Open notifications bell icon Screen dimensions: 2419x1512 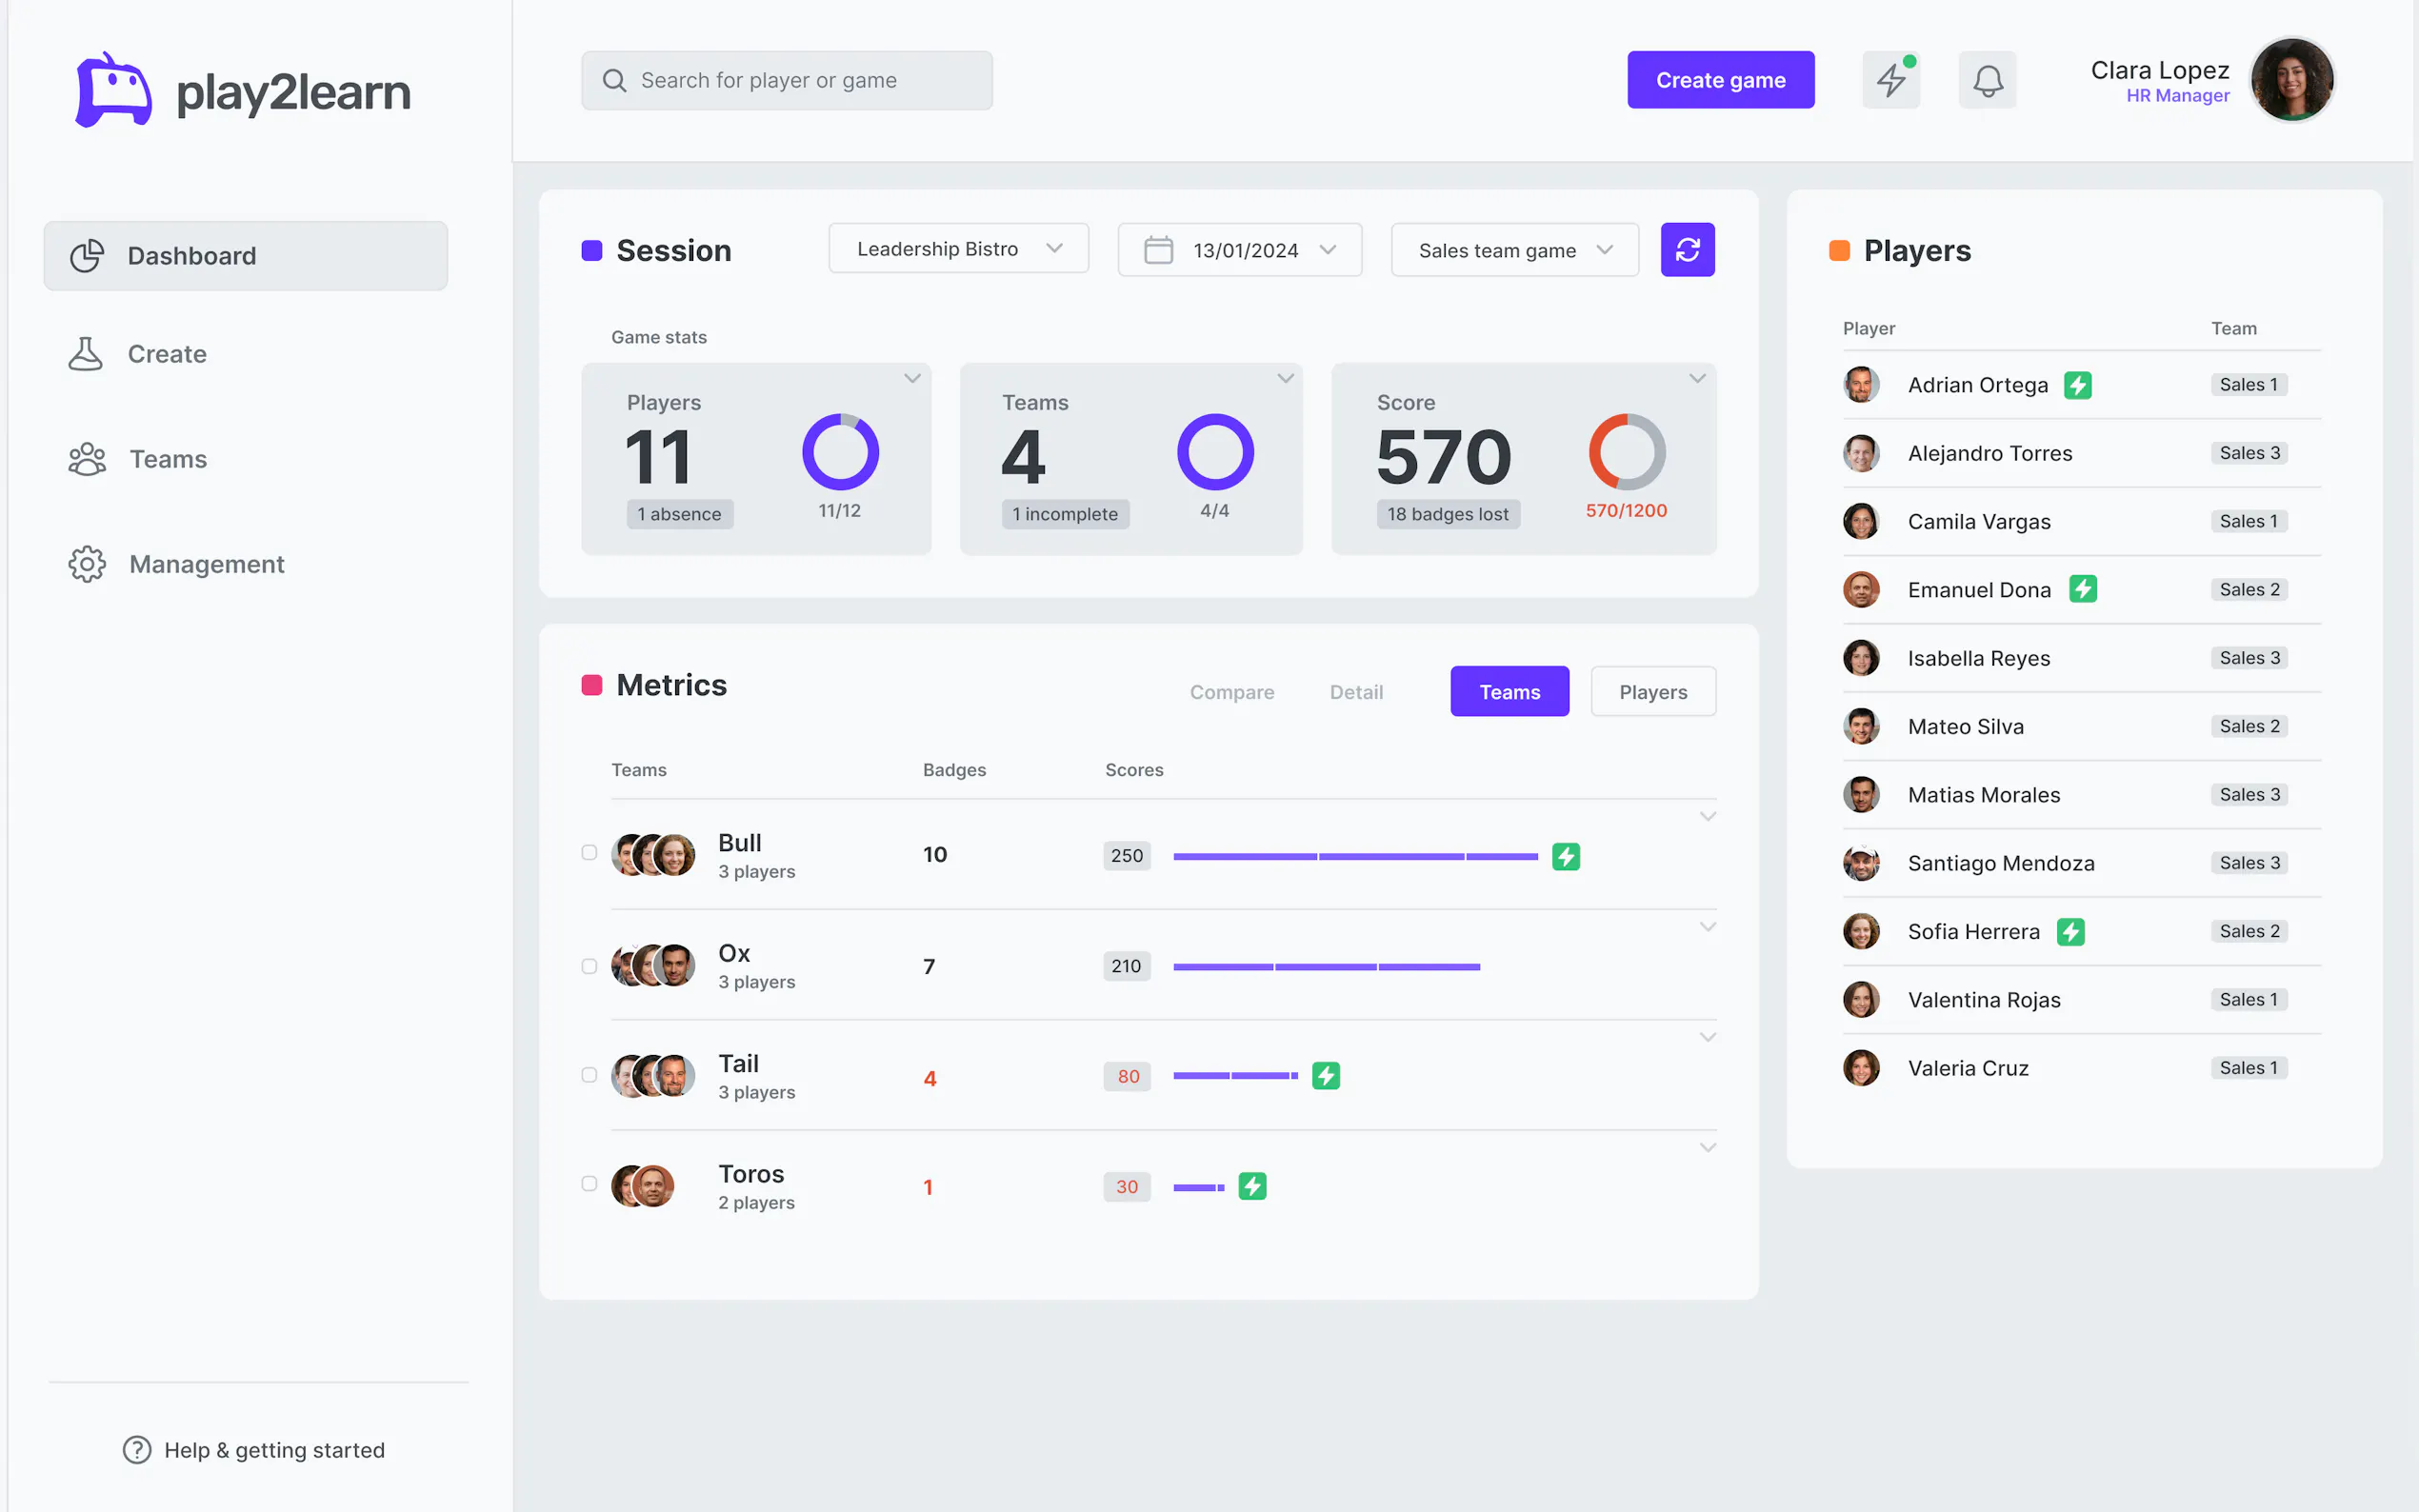[x=1987, y=81]
